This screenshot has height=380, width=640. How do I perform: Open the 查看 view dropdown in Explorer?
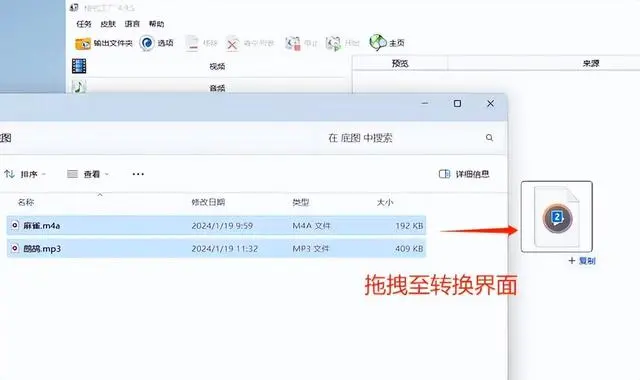[88, 174]
